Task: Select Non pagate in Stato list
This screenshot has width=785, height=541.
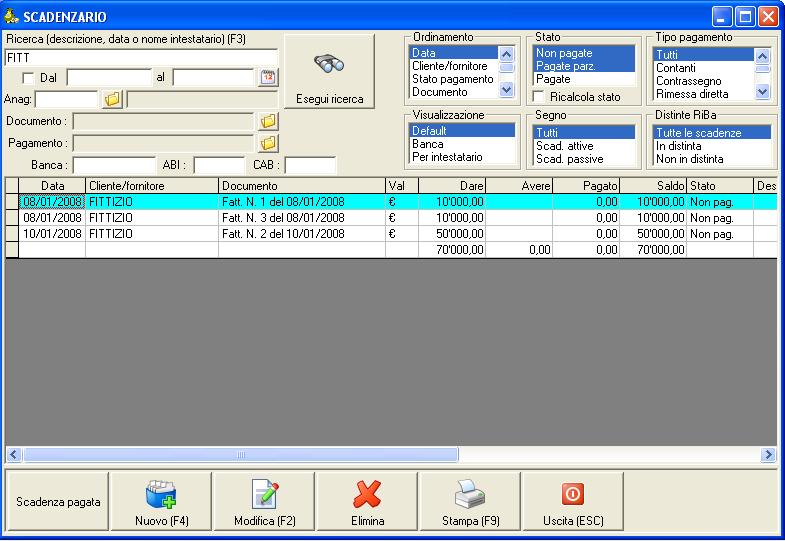Action: click(x=584, y=53)
